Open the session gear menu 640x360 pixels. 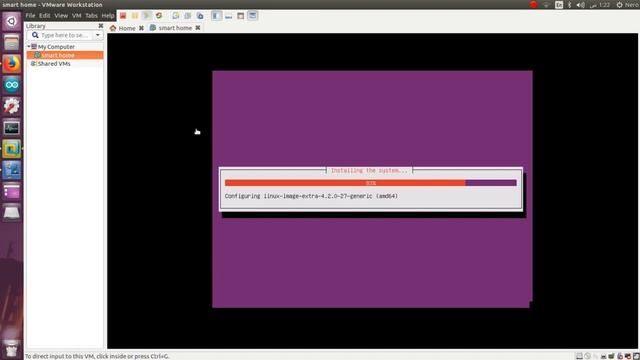click(619, 4)
